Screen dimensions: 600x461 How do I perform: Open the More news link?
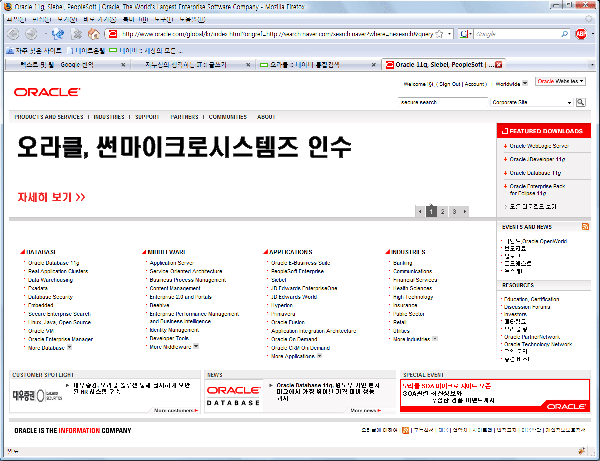pos(366,411)
